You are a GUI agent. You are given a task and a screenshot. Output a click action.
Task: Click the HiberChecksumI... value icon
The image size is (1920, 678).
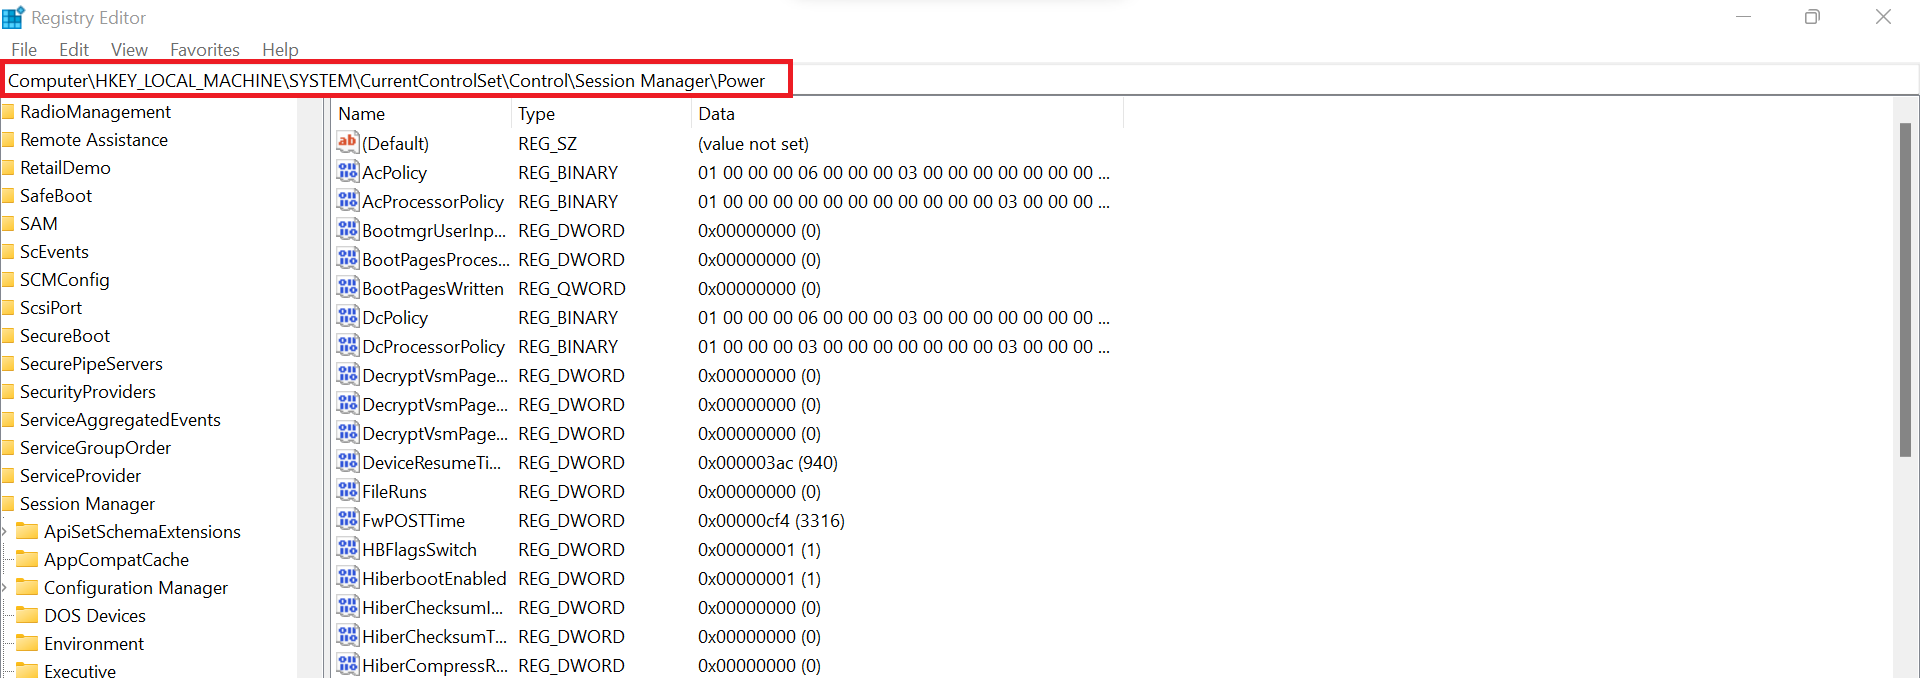347,607
